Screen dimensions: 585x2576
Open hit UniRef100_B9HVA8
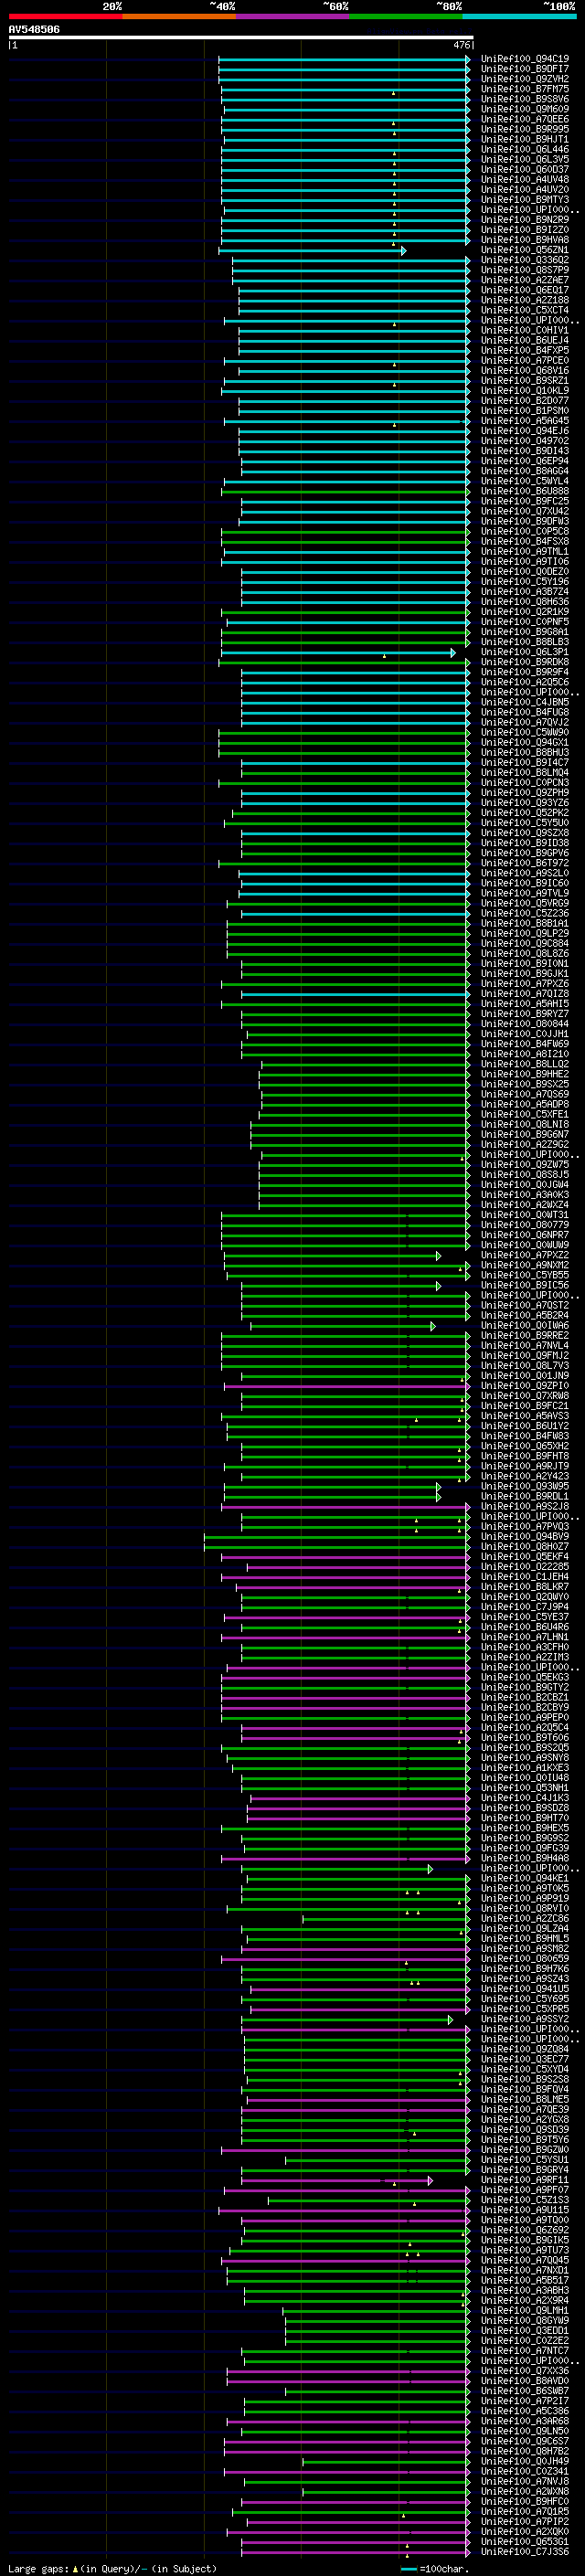525,240
